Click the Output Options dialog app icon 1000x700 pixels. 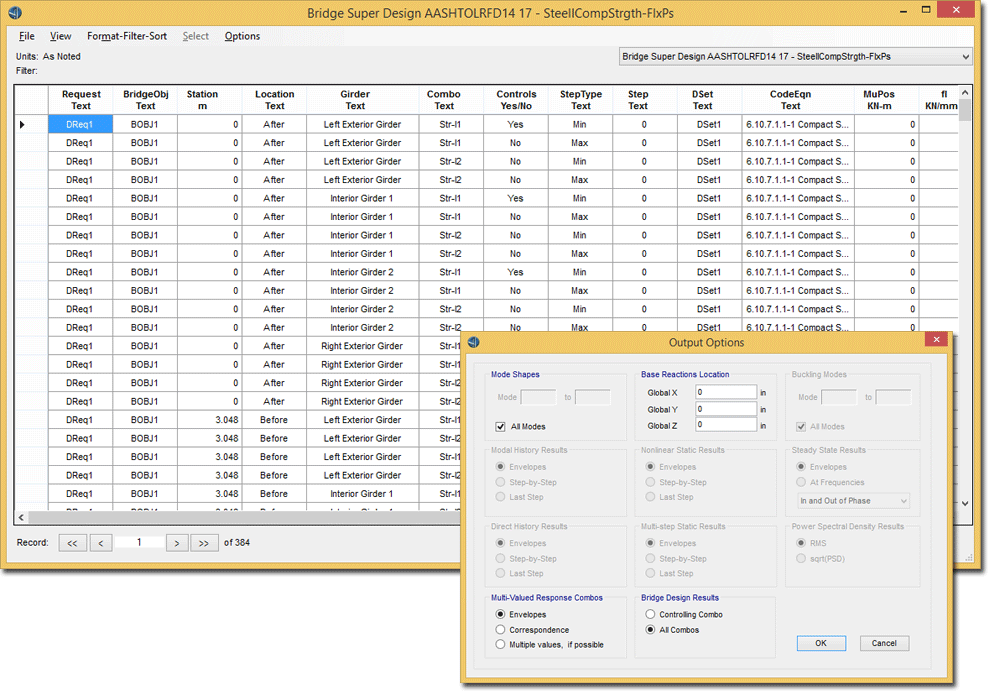475,342
